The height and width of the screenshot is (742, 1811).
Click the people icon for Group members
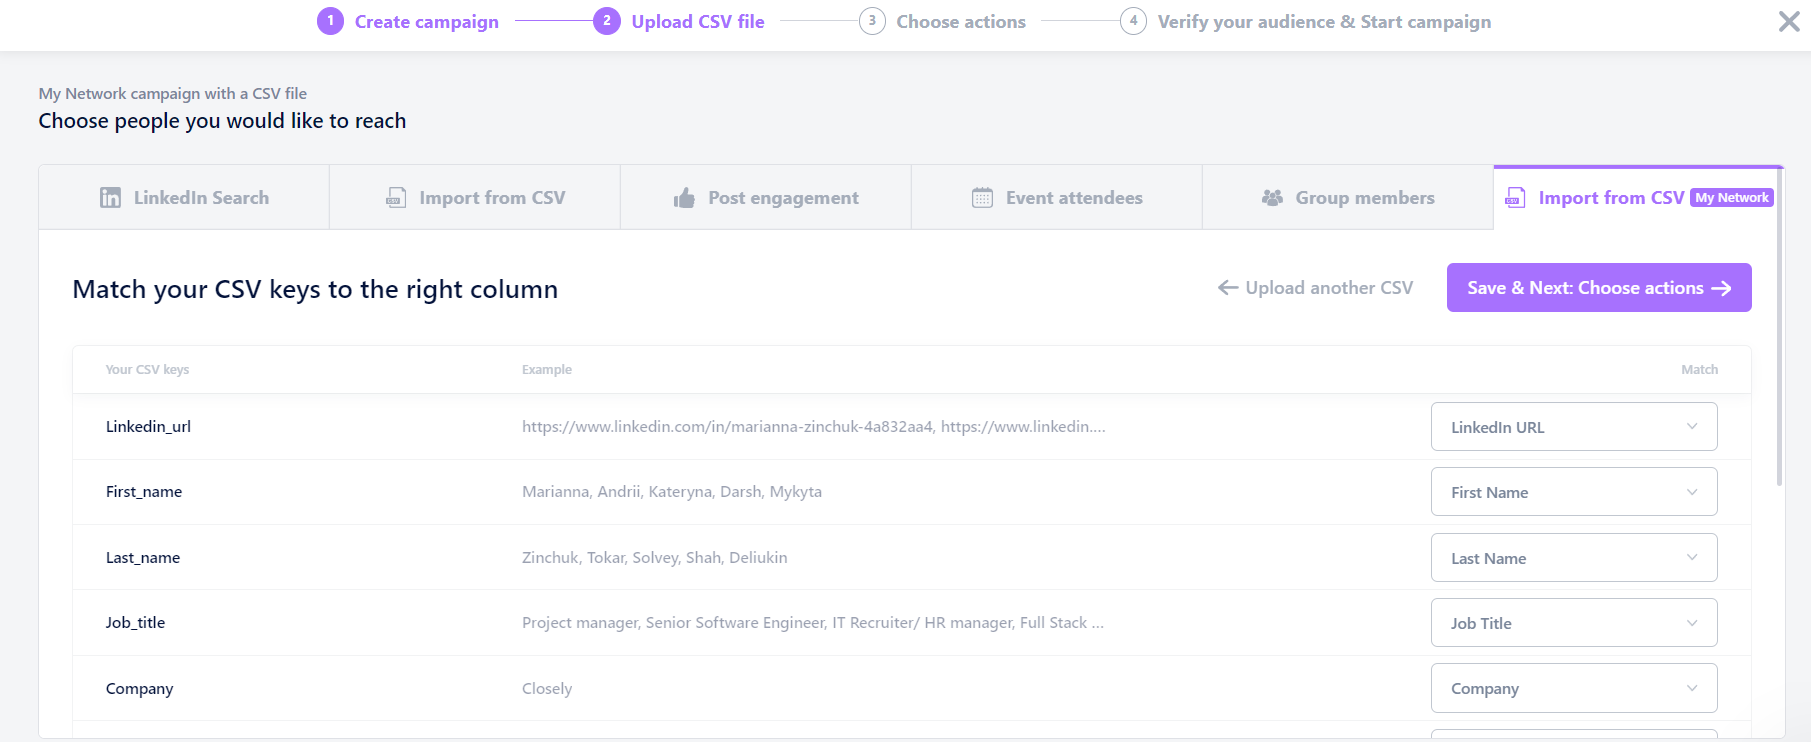1272,198
